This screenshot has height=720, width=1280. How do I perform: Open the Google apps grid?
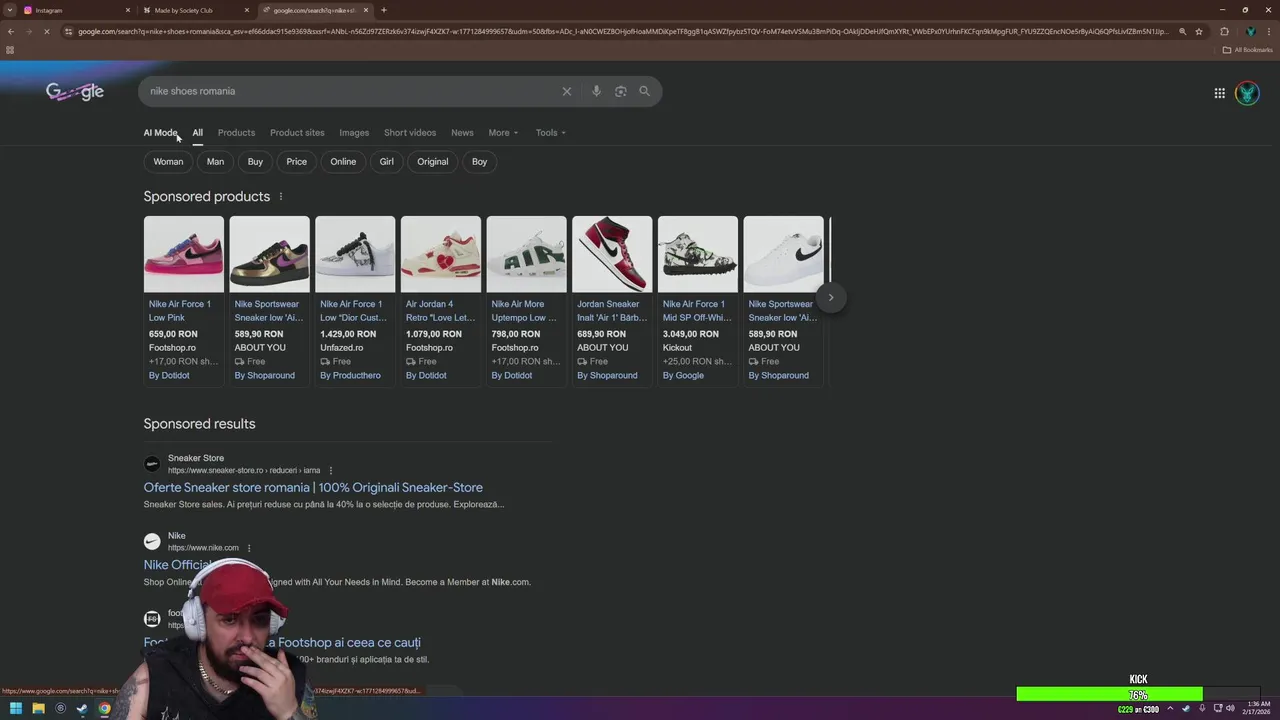tap(1220, 93)
